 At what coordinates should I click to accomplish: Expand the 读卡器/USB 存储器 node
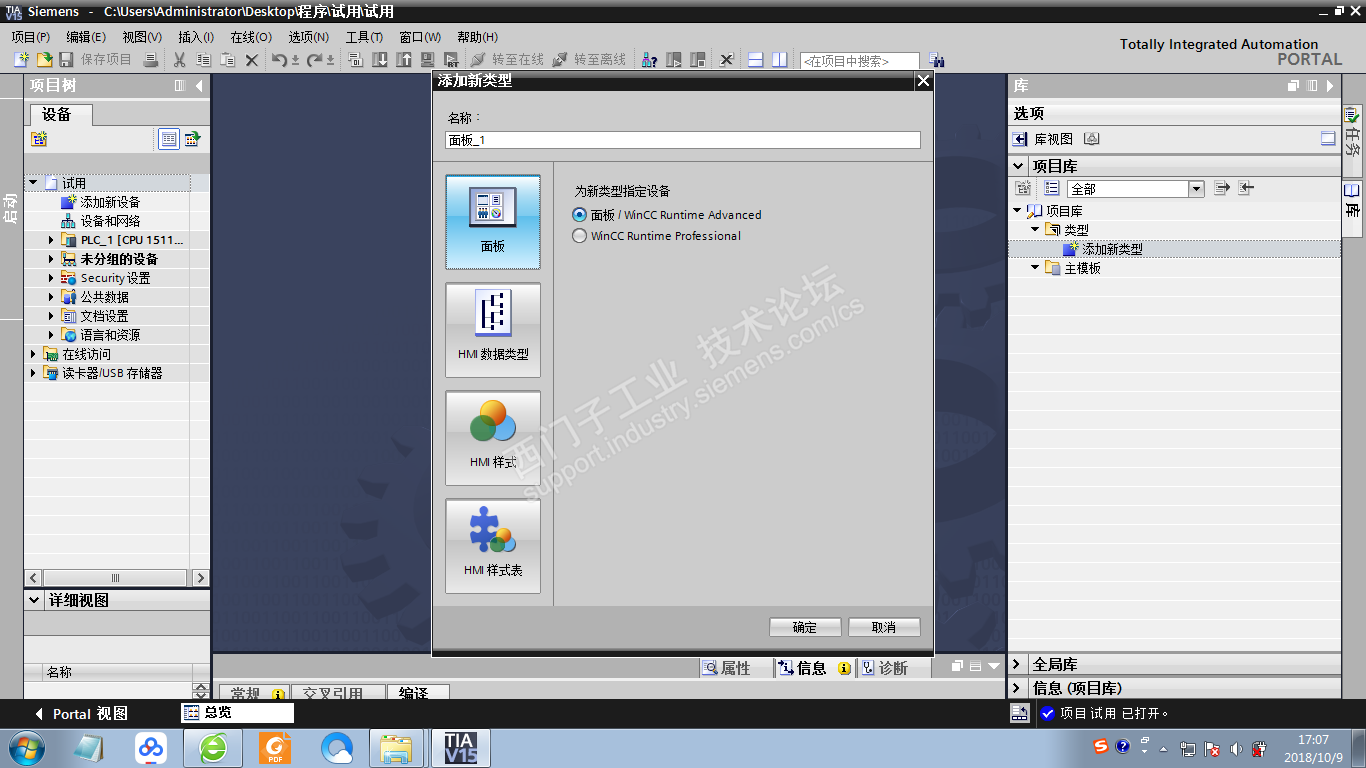coord(33,373)
